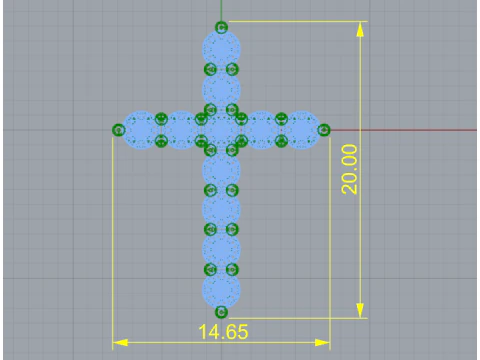Image resolution: width=480 pixels, height=360 pixels.
Task: Click the right arrowhead of the 14.65 dimension
Action: click(x=322, y=342)
